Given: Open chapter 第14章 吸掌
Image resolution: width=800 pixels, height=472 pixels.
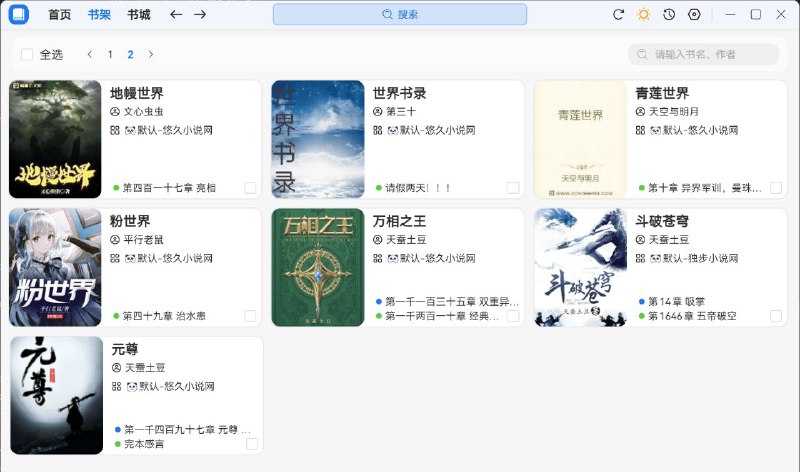Looking at the screenshot, I should (676, 302).
